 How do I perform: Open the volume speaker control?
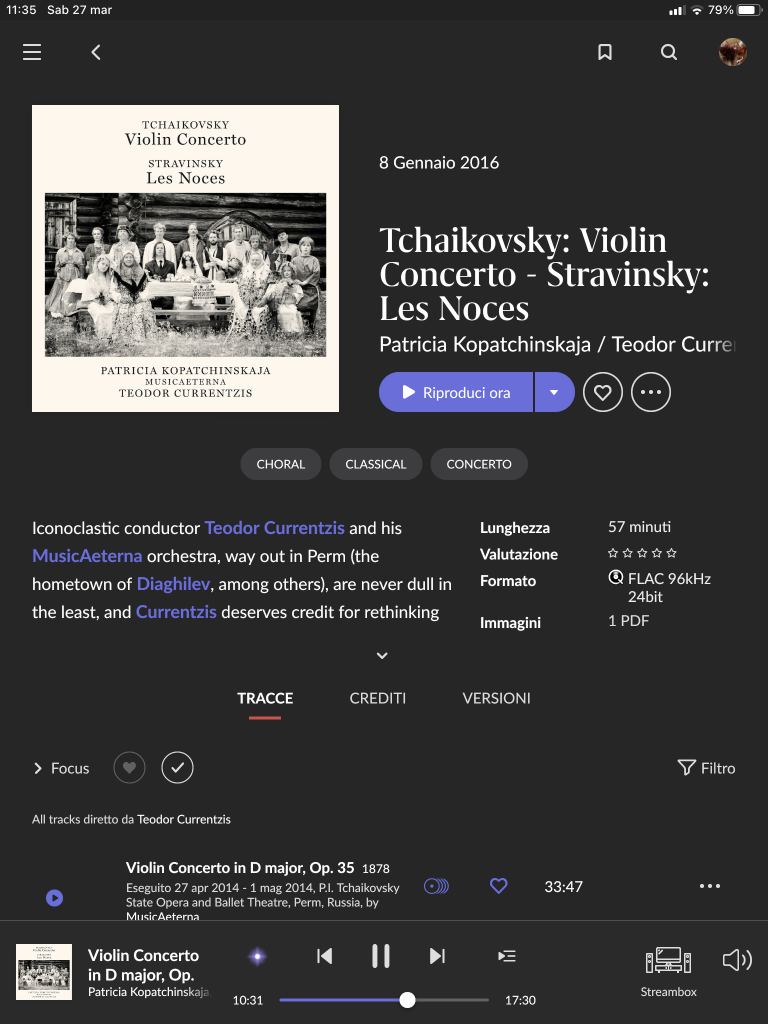pyautogui.click(x=737, y=960)
